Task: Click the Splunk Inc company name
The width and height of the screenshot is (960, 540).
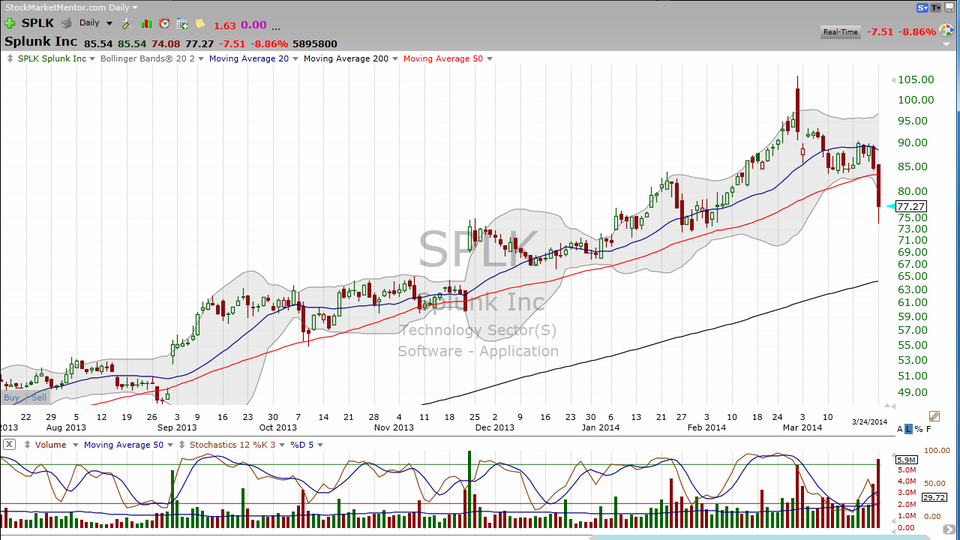Action: click(x=41, y=42)
